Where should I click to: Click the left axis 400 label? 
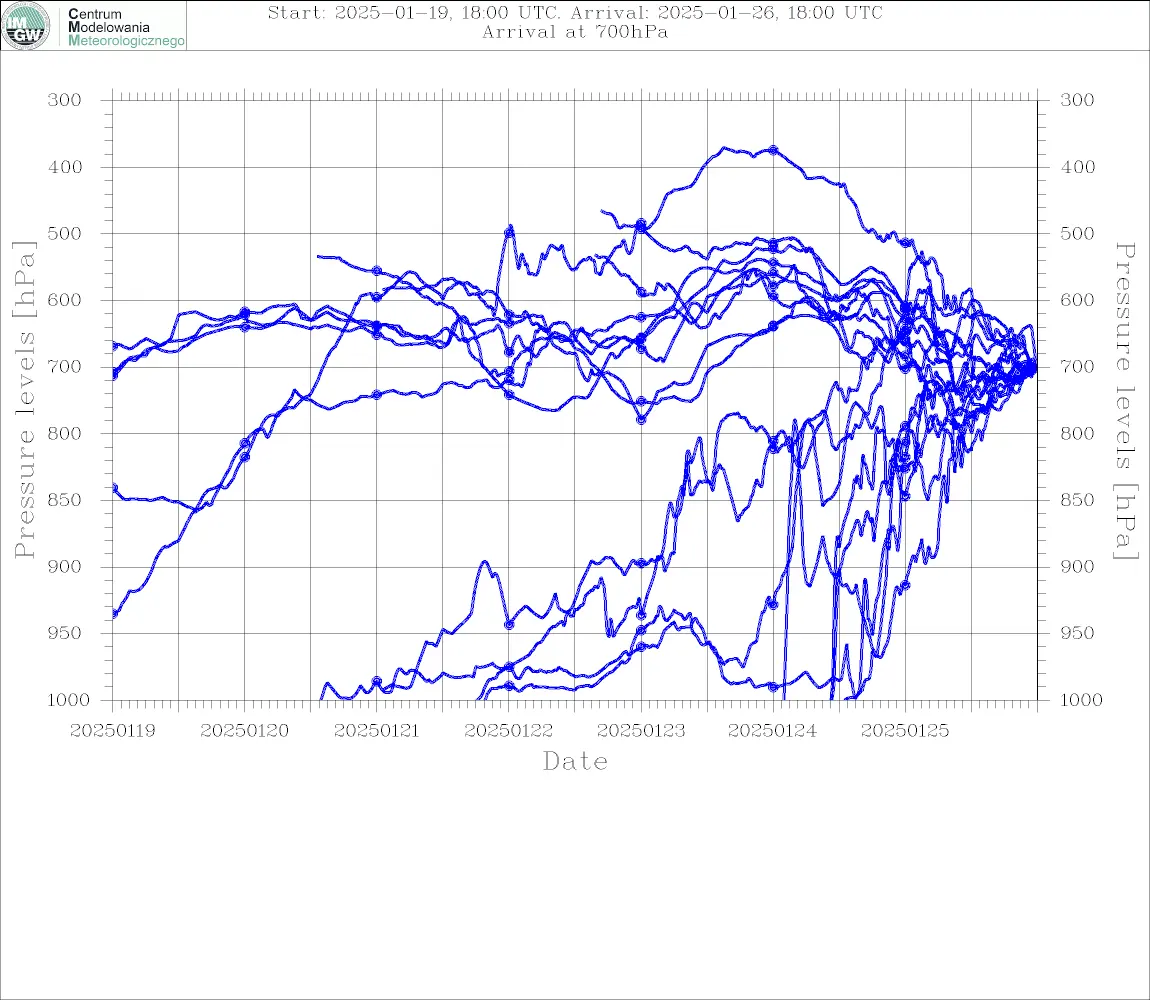pos(65,167)
